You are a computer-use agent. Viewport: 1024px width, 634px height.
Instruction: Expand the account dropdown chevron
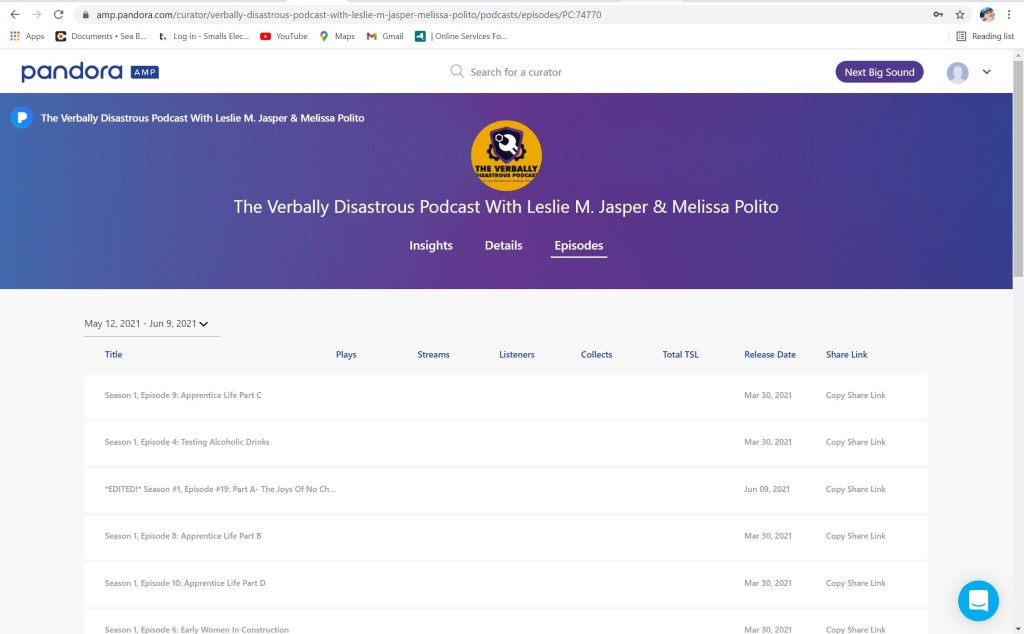click(x=987, y=72)
